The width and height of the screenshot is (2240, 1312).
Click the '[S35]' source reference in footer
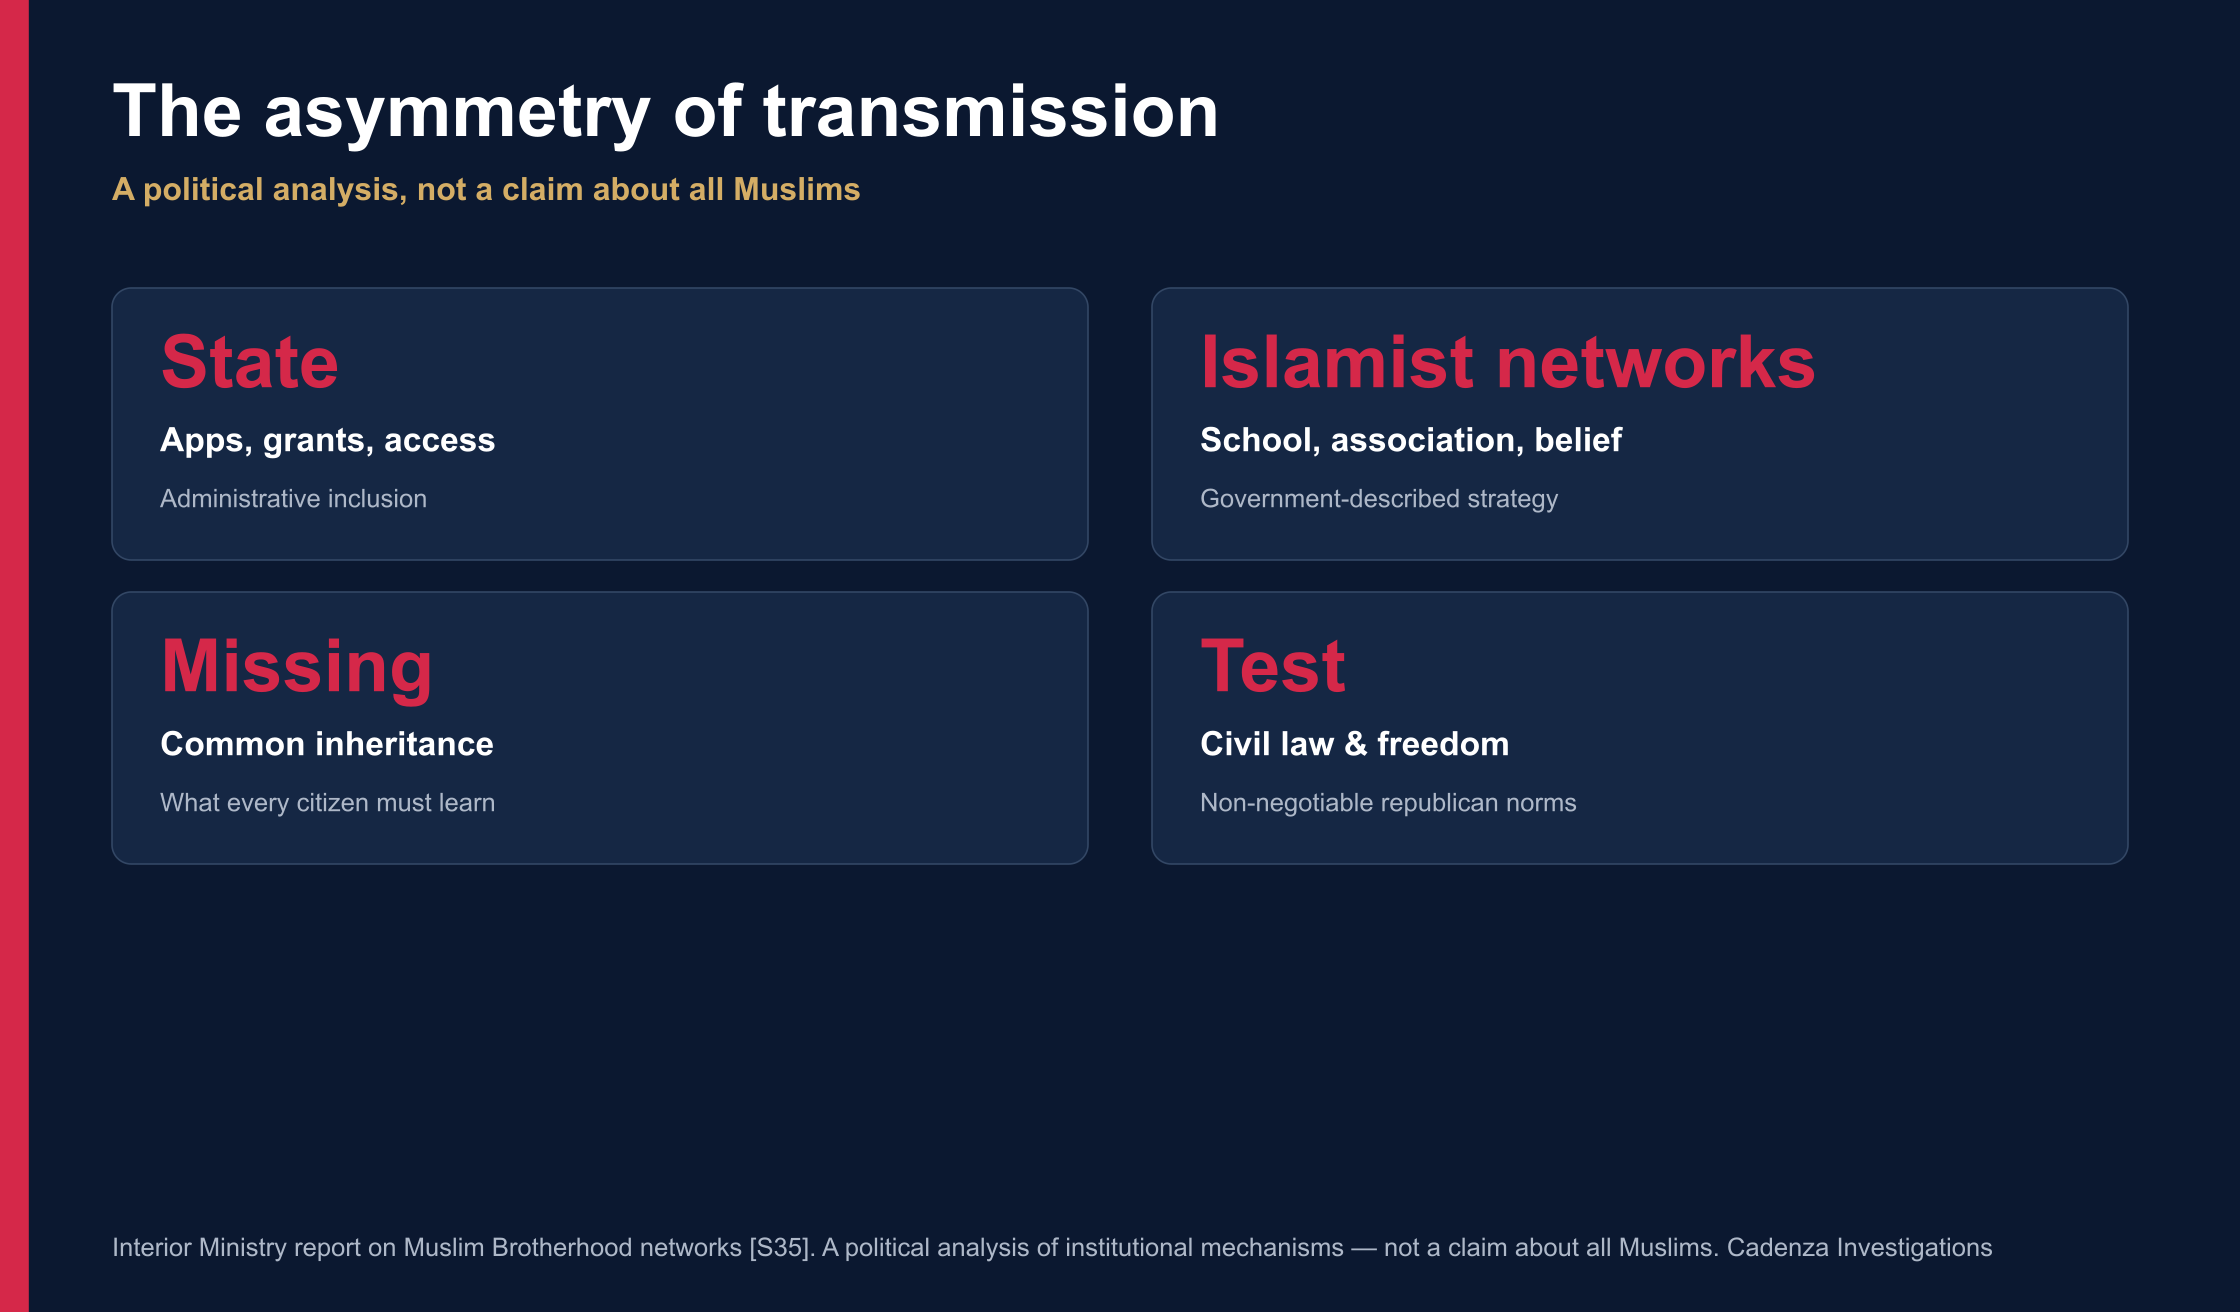(x=782, y=1248)
